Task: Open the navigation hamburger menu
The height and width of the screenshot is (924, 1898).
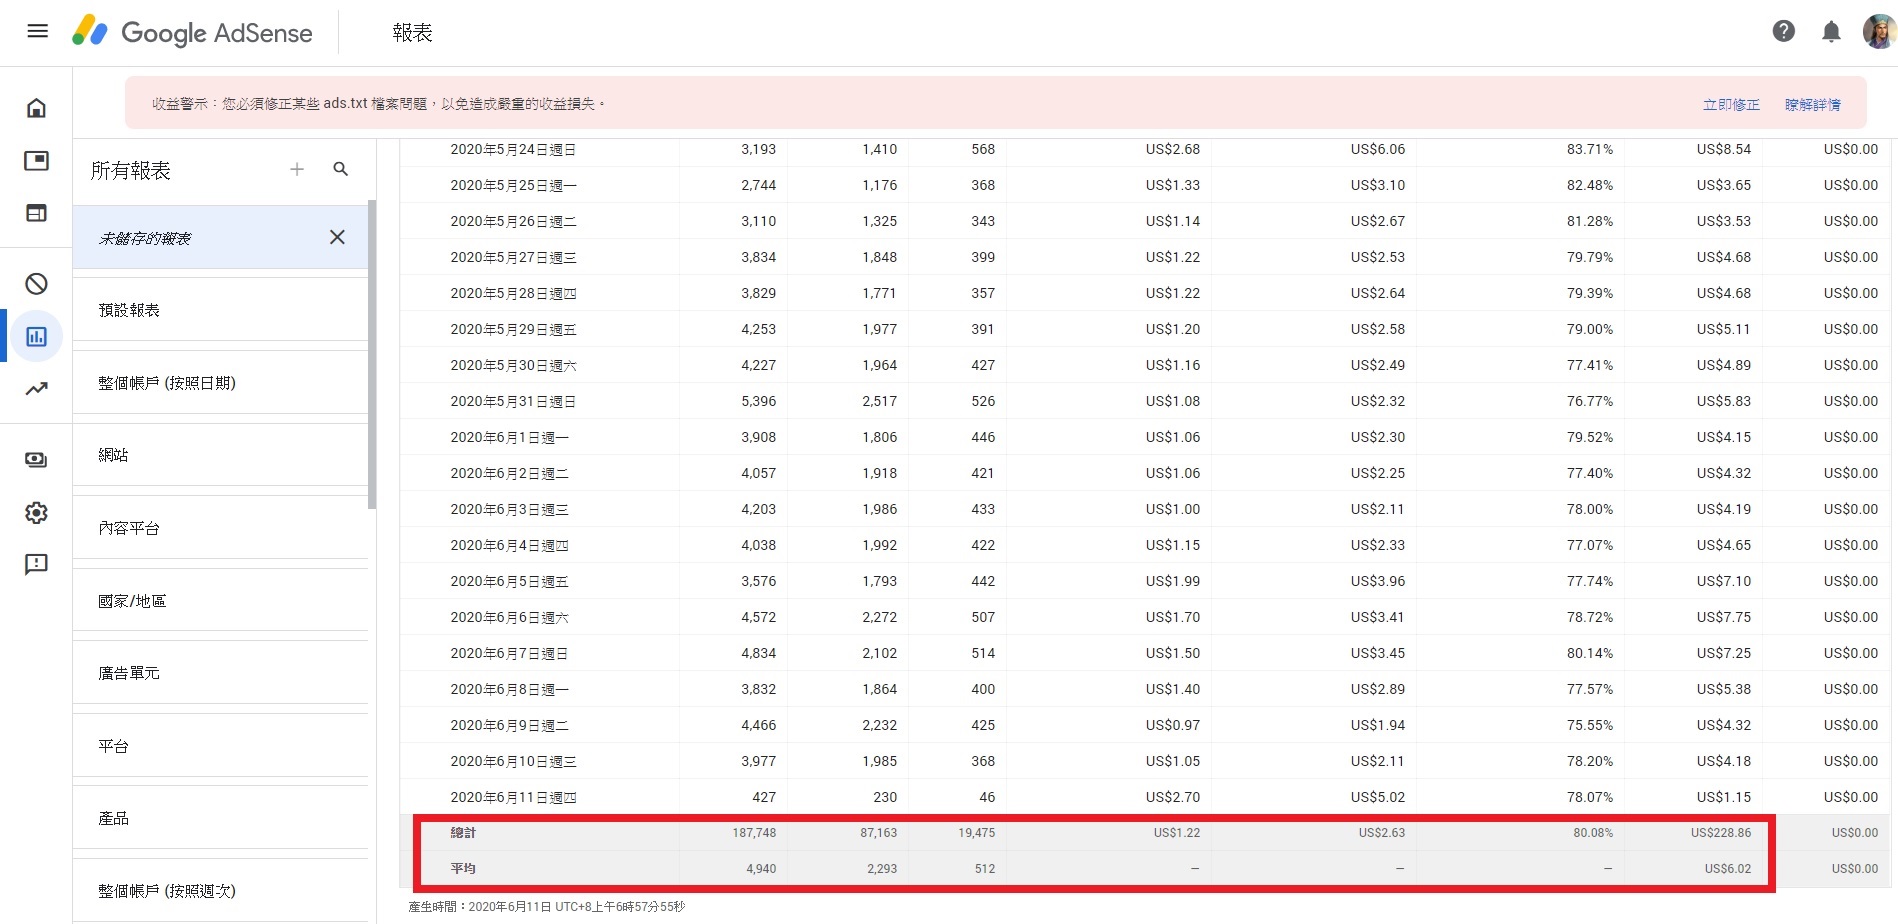Action: (37, 31)
